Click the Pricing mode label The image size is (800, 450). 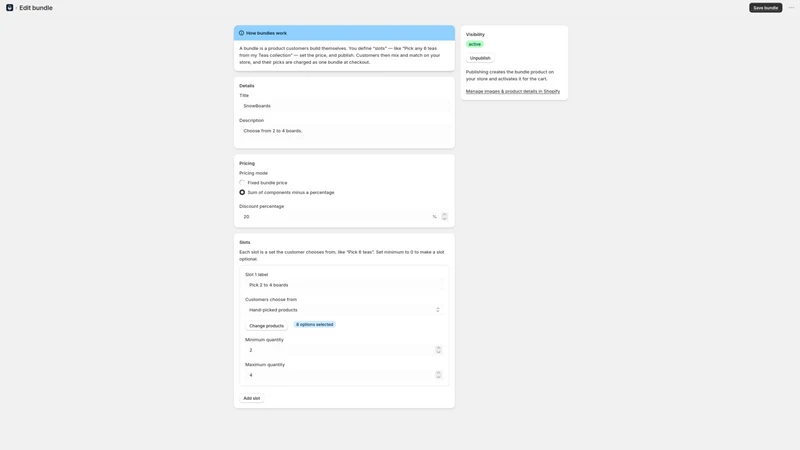tap(254, 173)
